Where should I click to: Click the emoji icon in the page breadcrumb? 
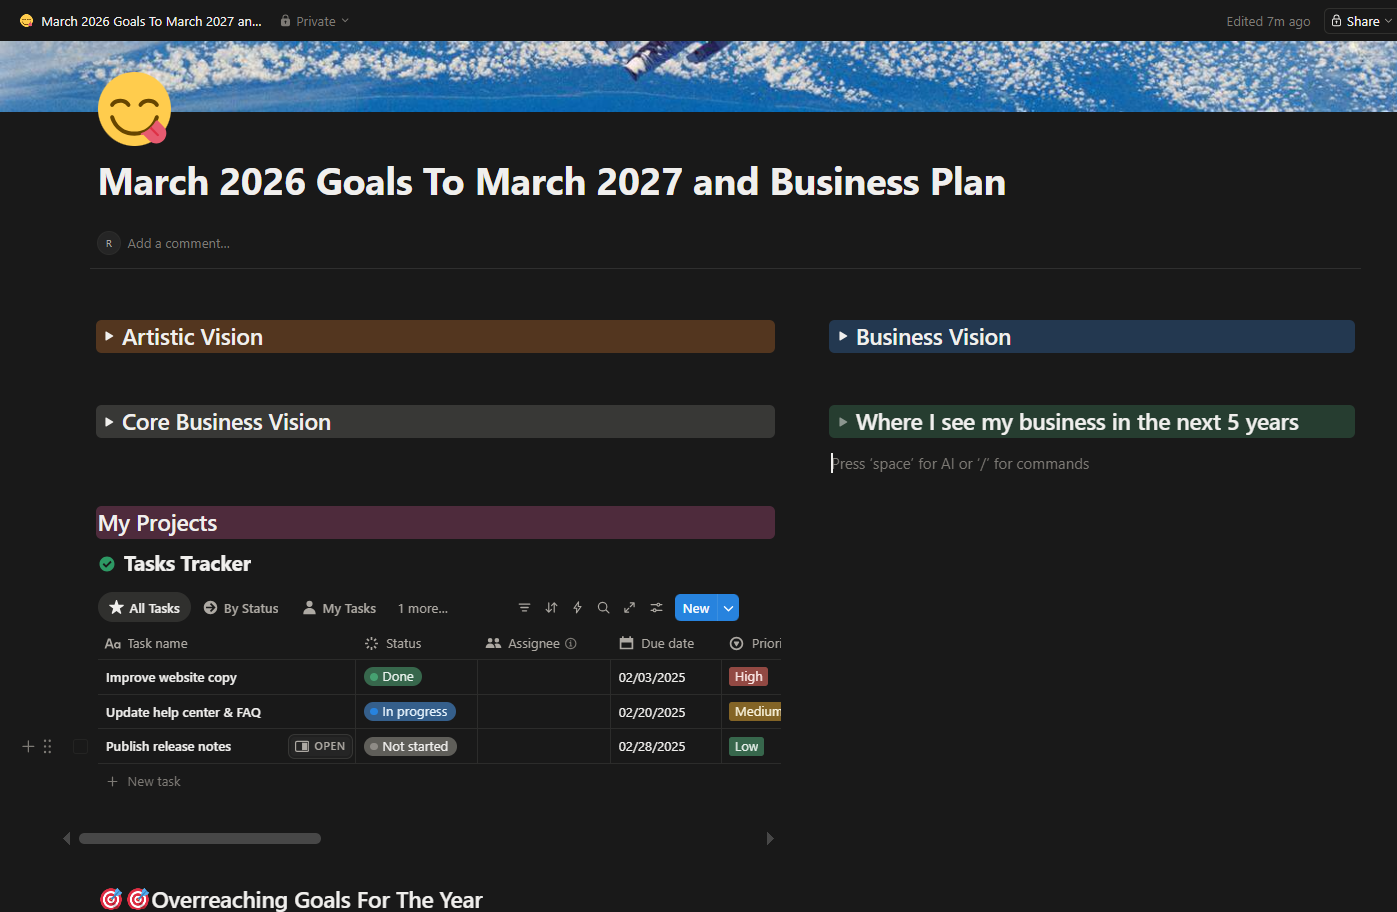(26, 21)
